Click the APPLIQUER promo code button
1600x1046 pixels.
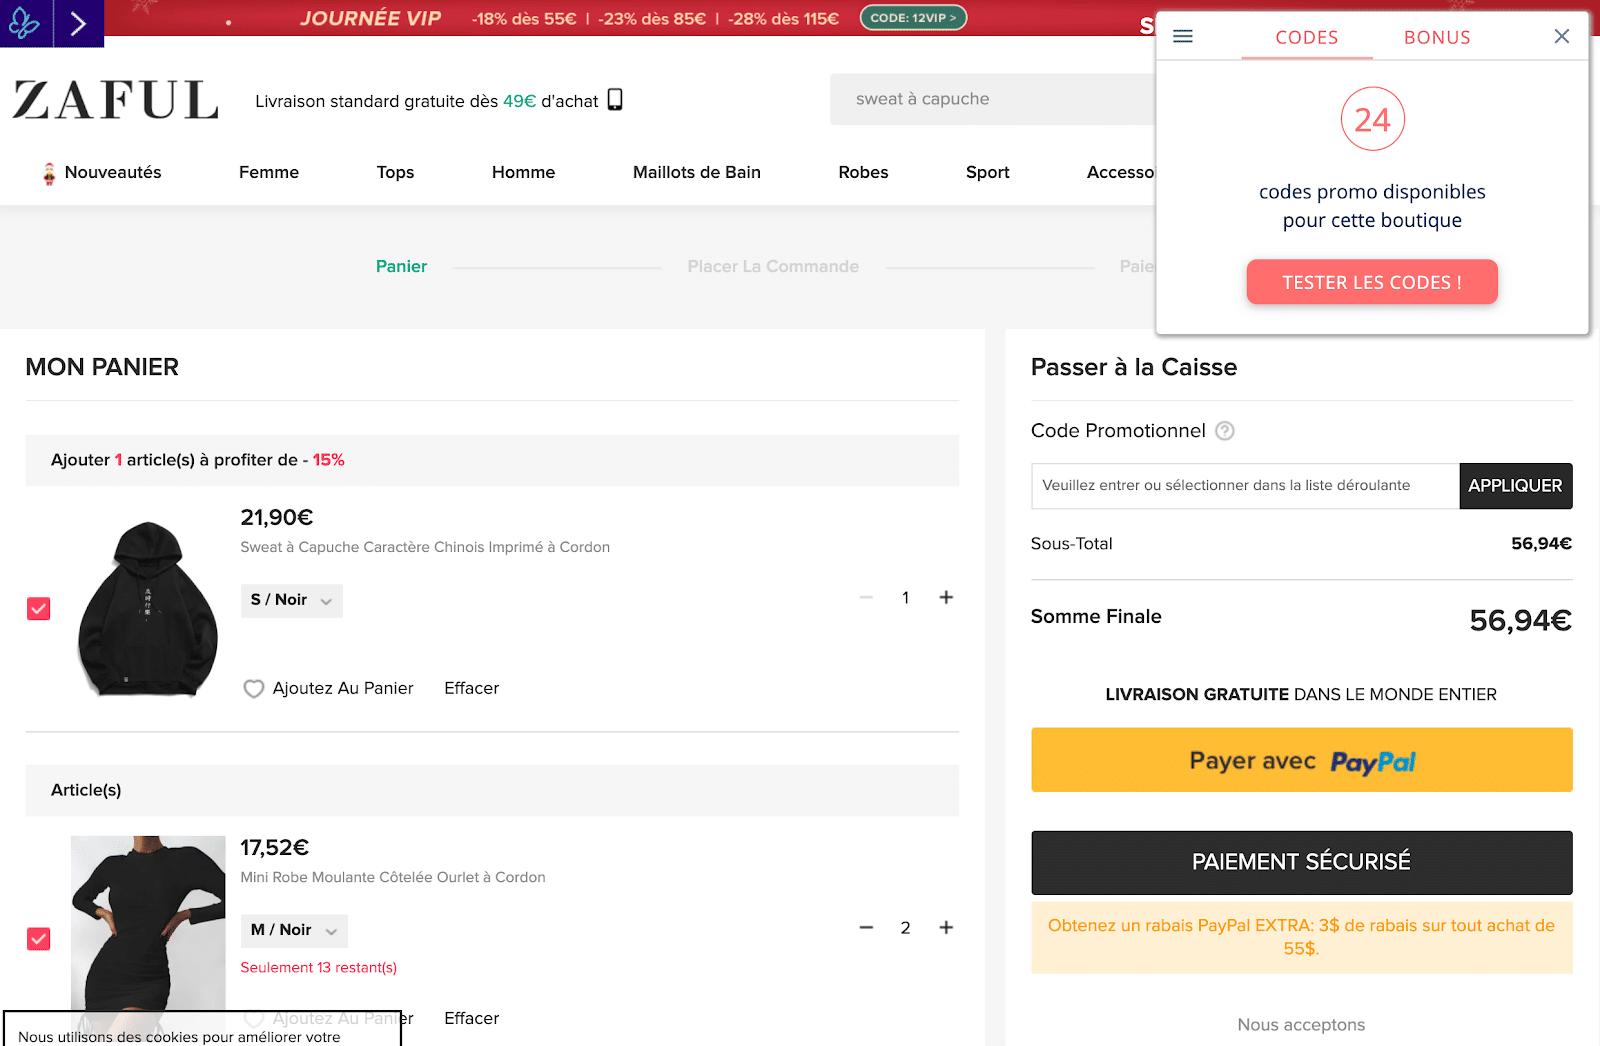click(1516, 486)
